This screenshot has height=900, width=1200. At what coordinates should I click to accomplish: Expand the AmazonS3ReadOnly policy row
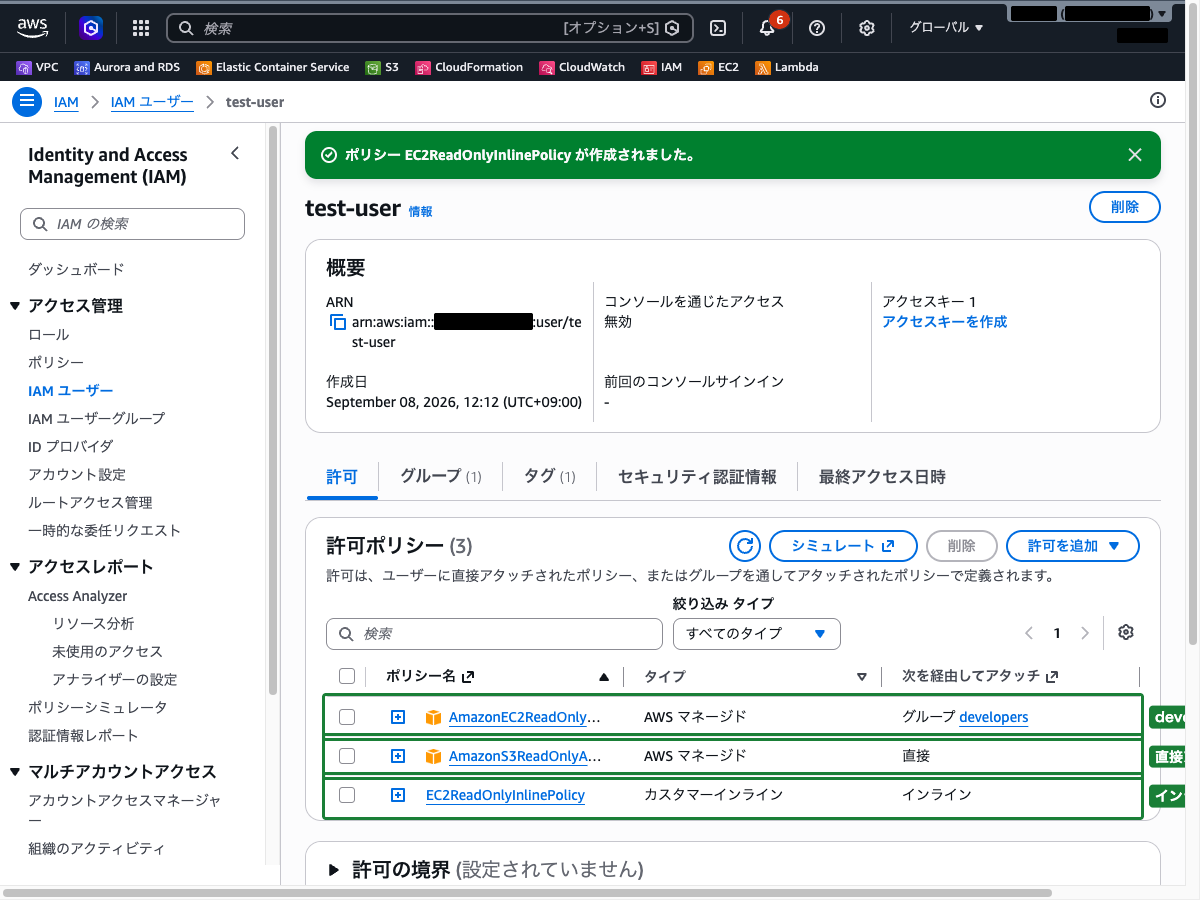tap(398, 756)
